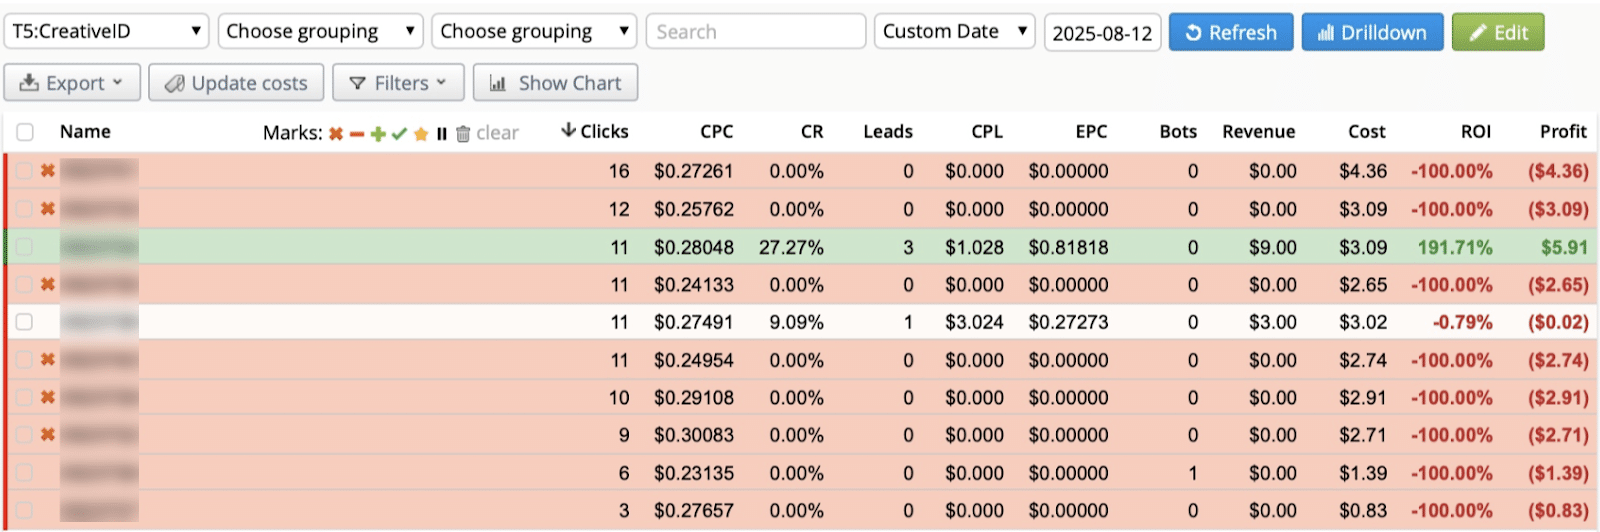Check the green row with 191.71% ROI
The width and height of the screenshot is (1600, 532).
click(x=25, y=247)
